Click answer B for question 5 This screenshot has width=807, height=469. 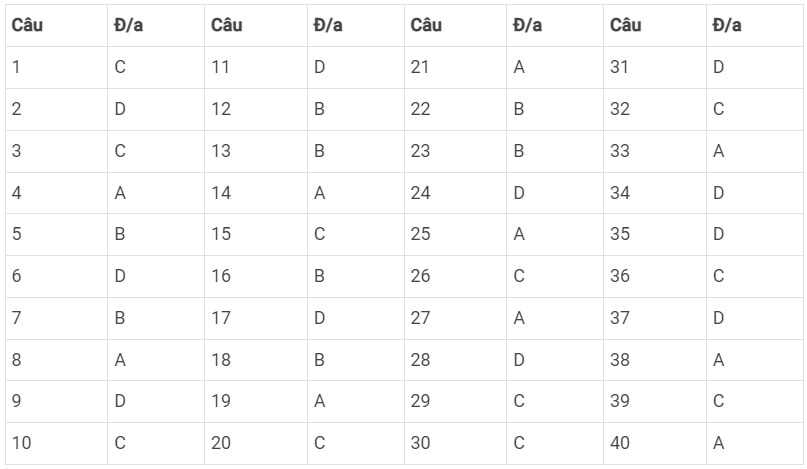156,234
